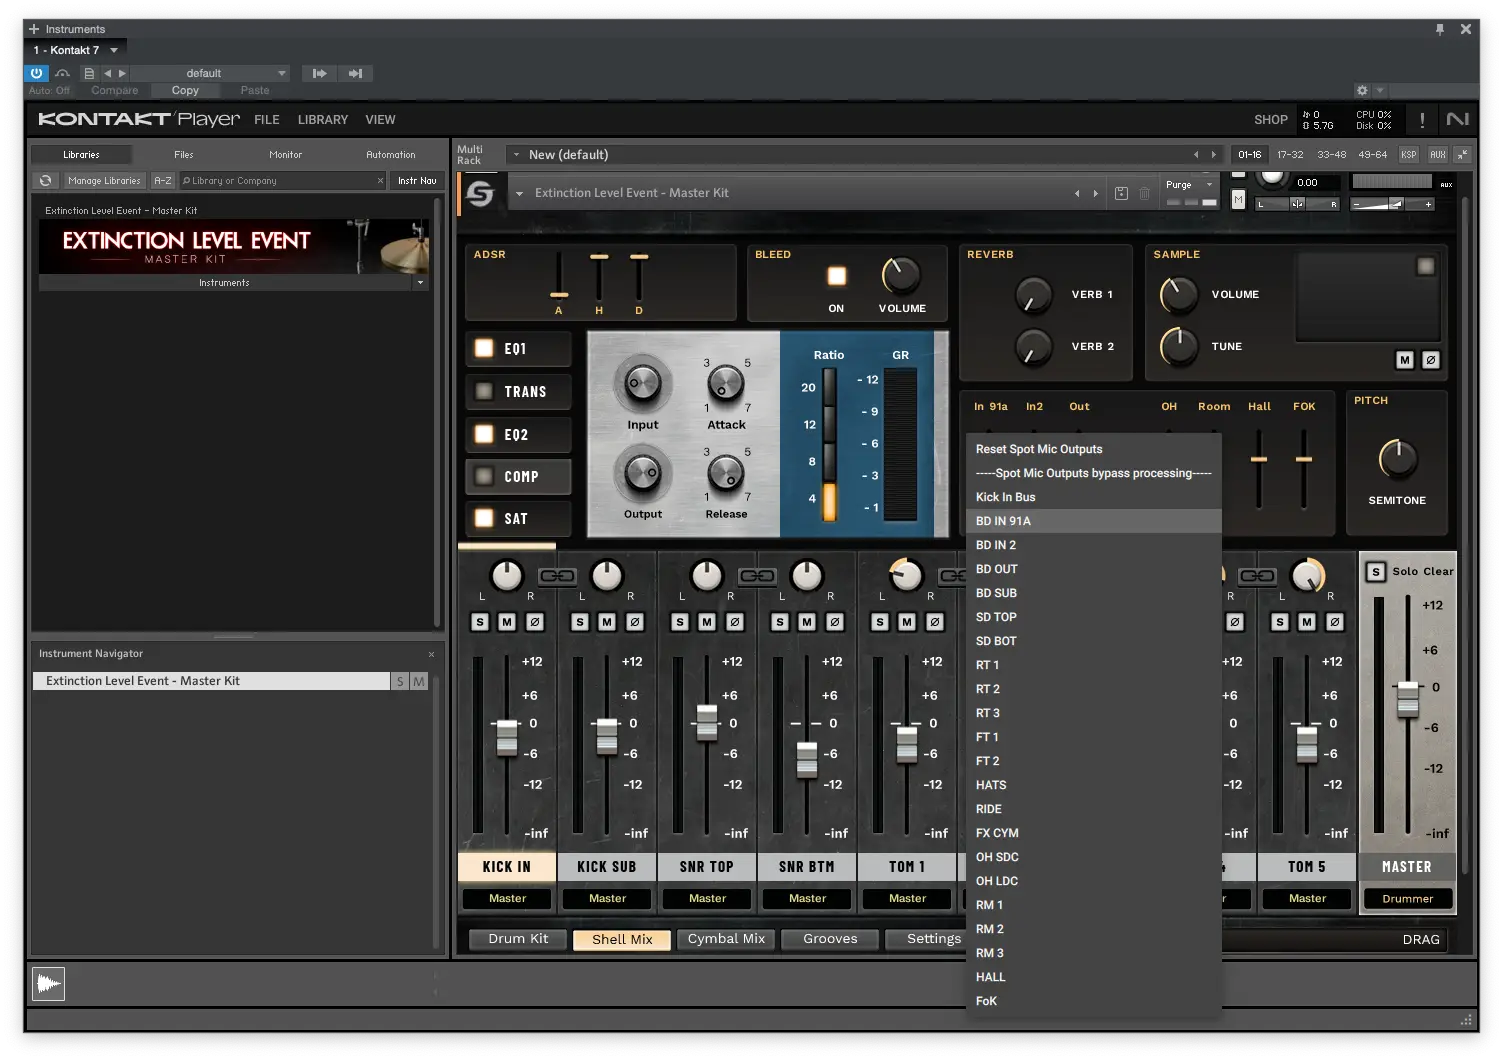
Task: Click the minimize rack view arrows icon
Action: [x=1462, y=155]
